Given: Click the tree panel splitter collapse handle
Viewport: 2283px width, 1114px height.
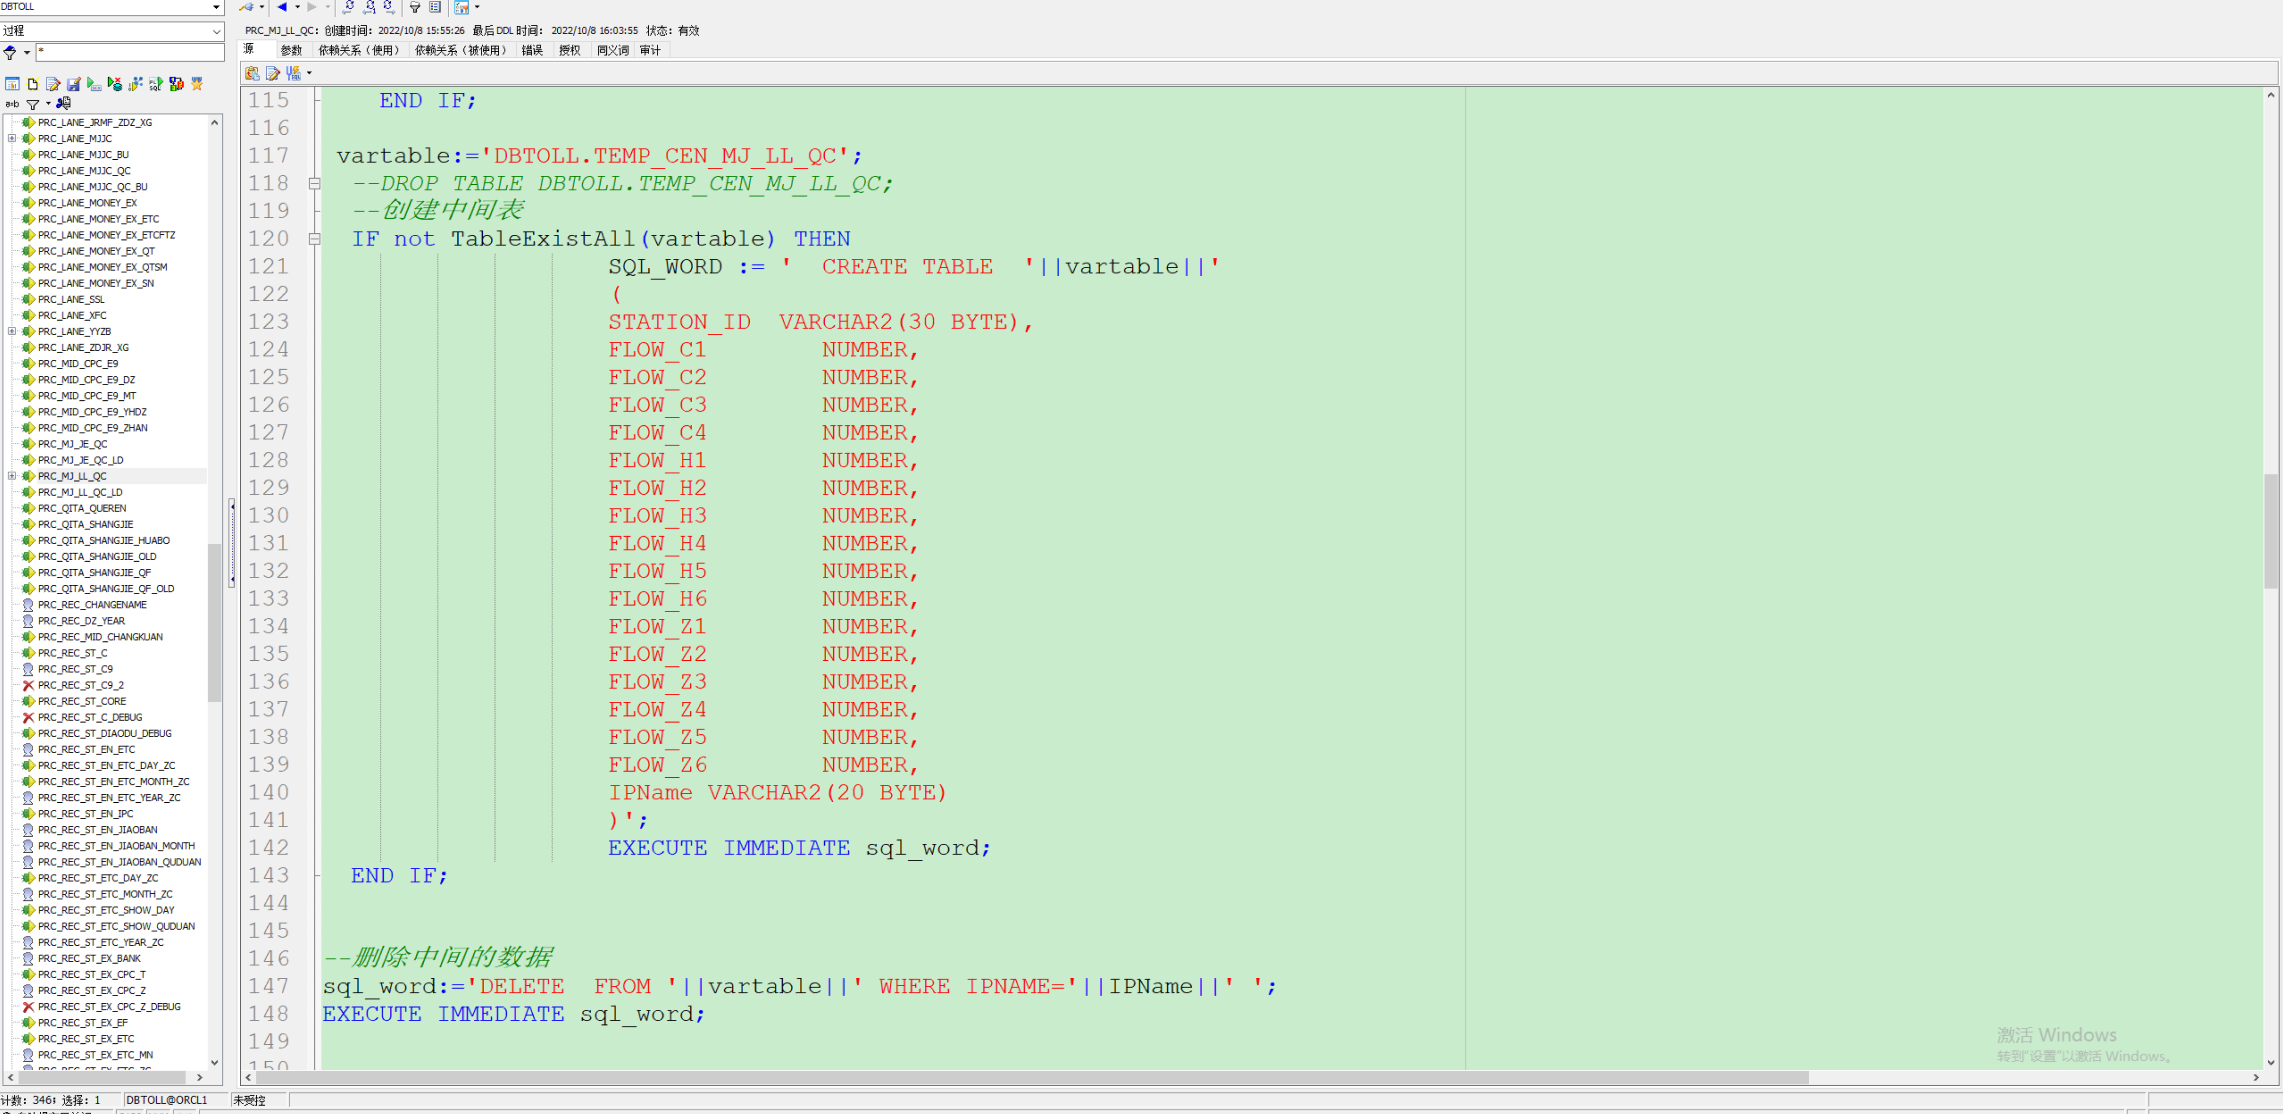Looking at the screenshot, I should [x=232, y=542].
